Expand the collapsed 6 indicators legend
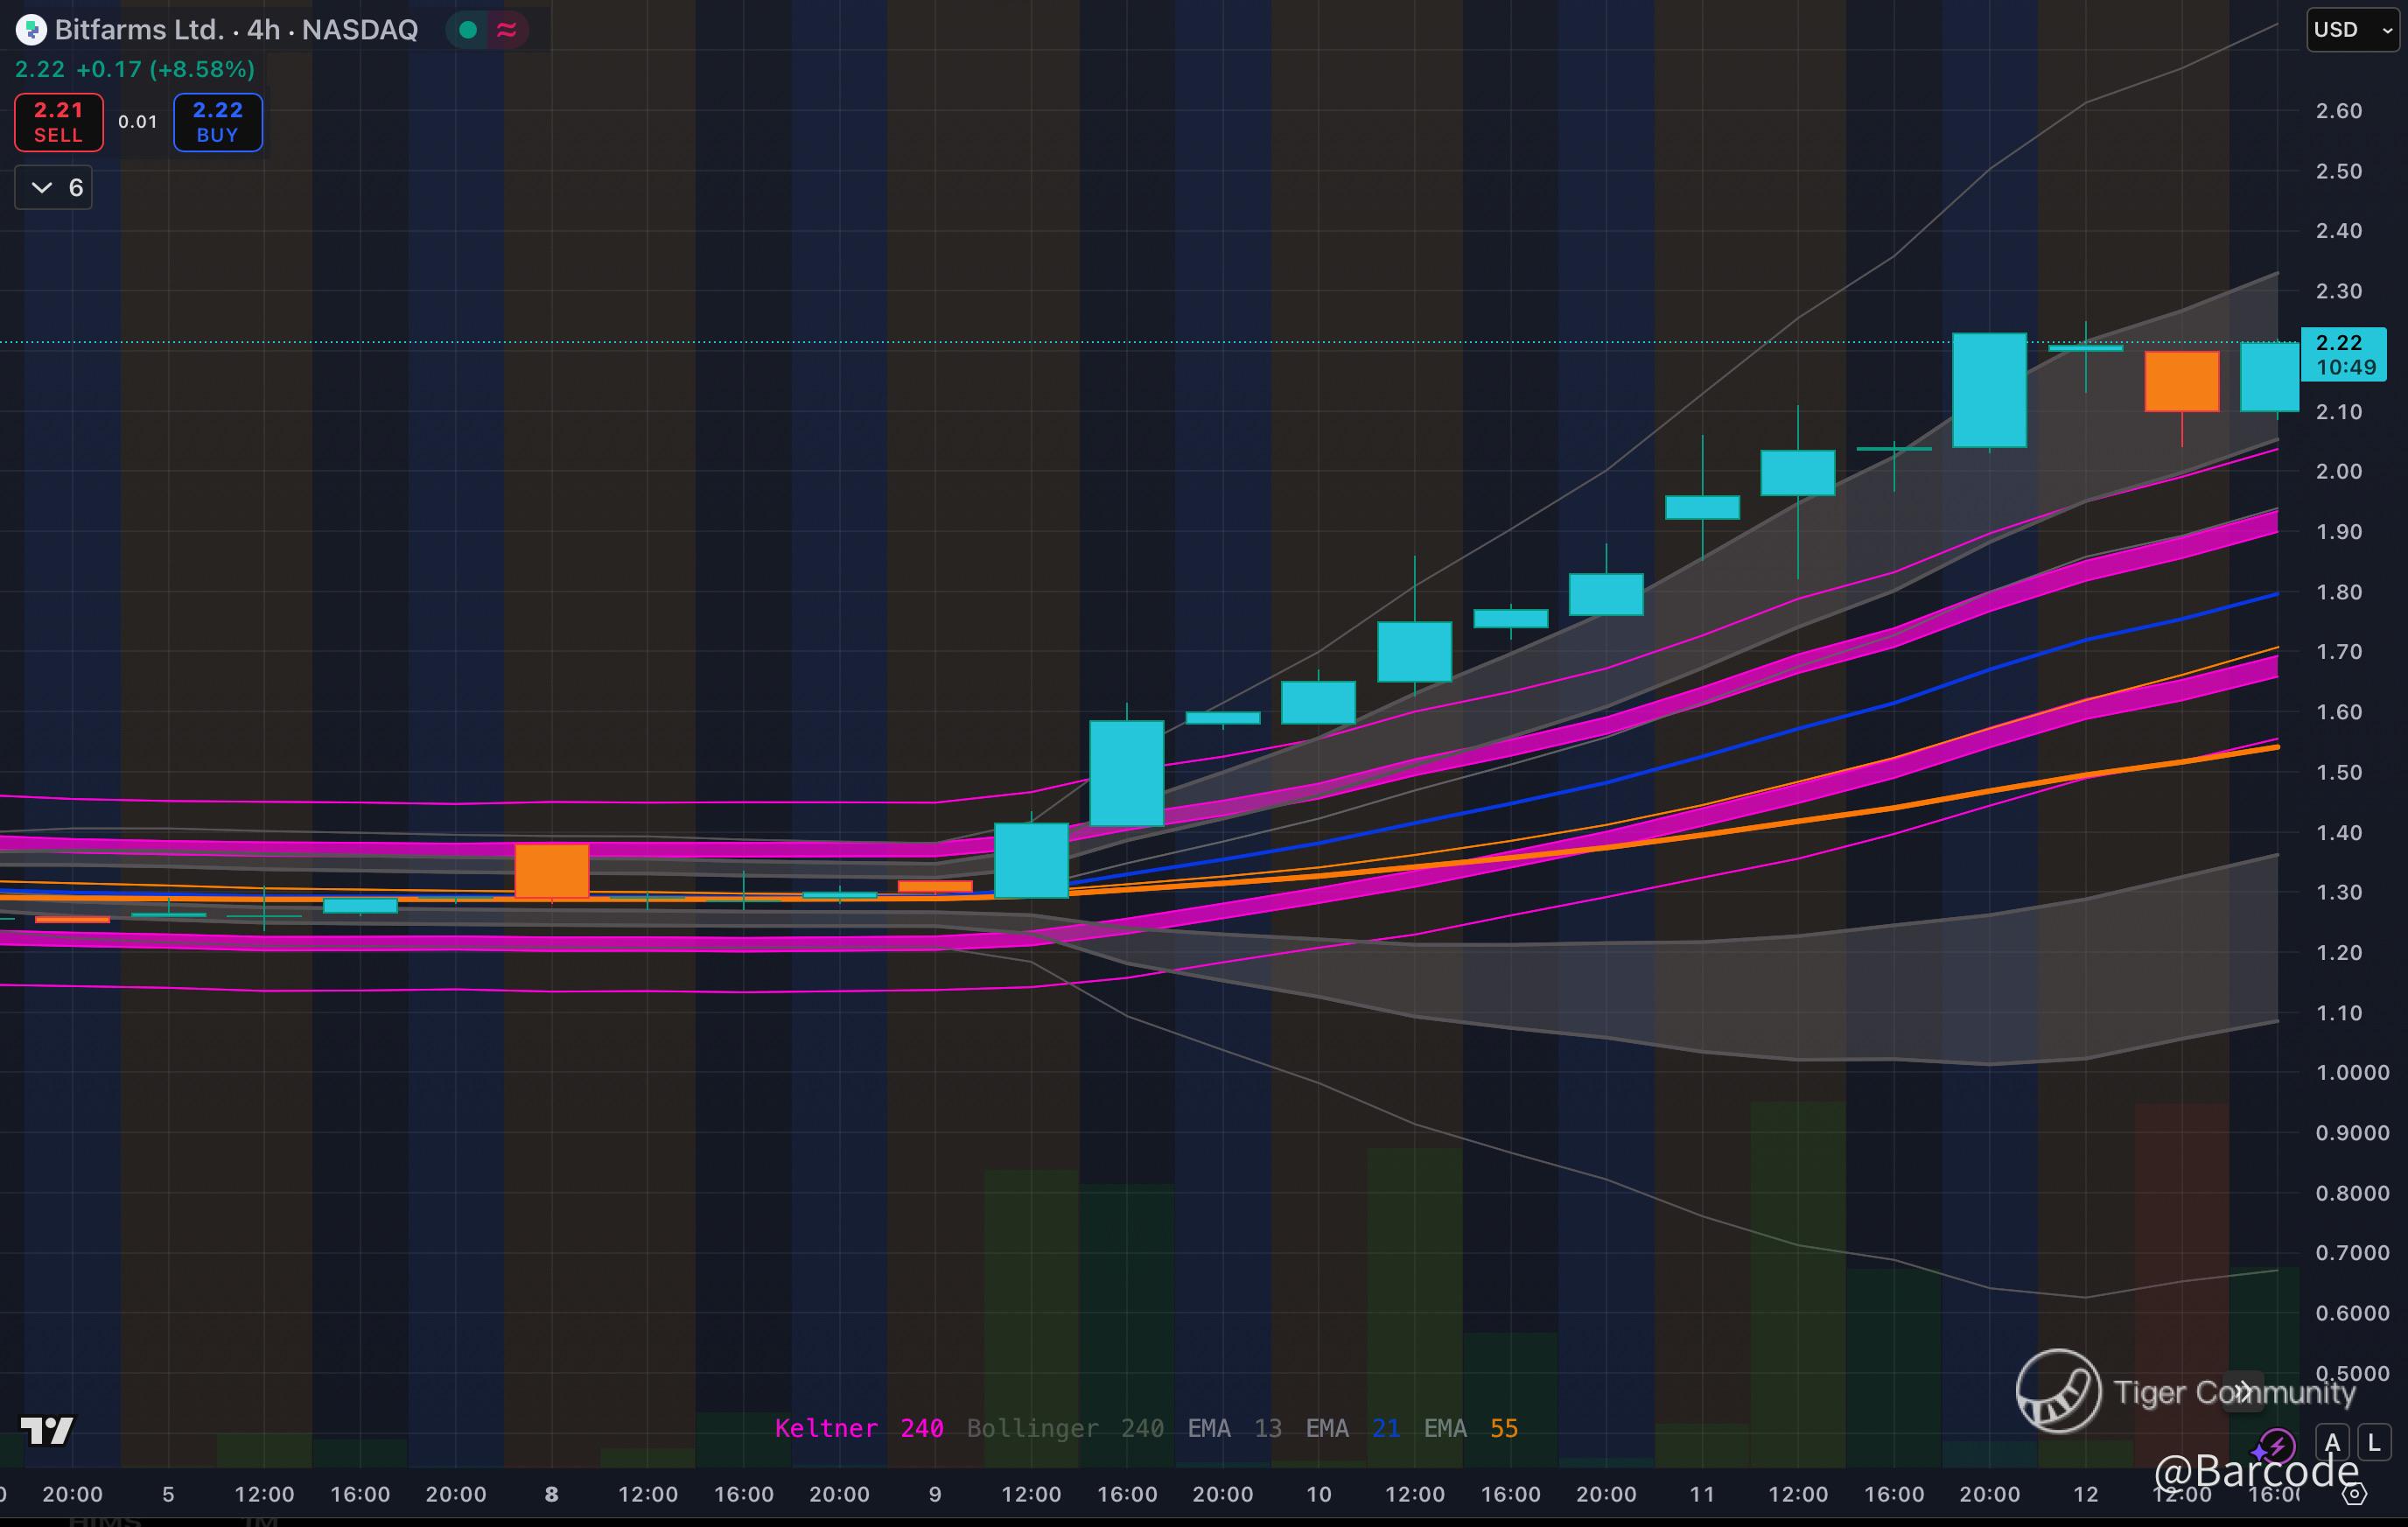The height and width of the screenshot is (1527, 2408). click(54, 188)
